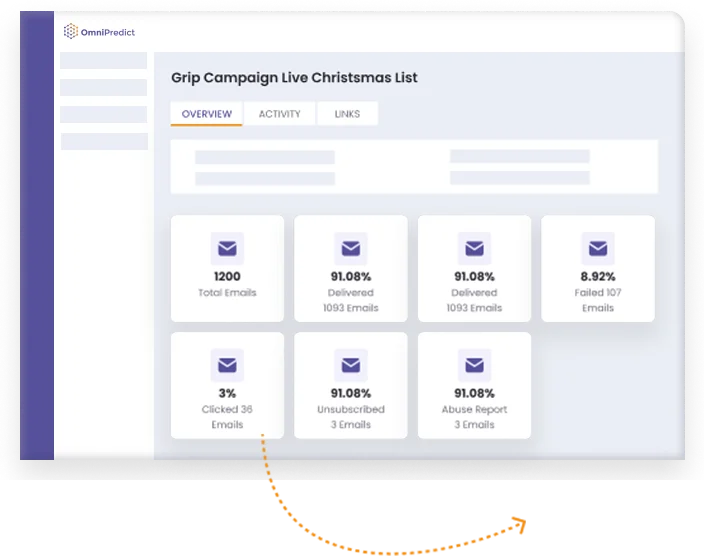Switch to the Overview tab
This screenshot has height=556, width=704.
click(x=207, y=114)
